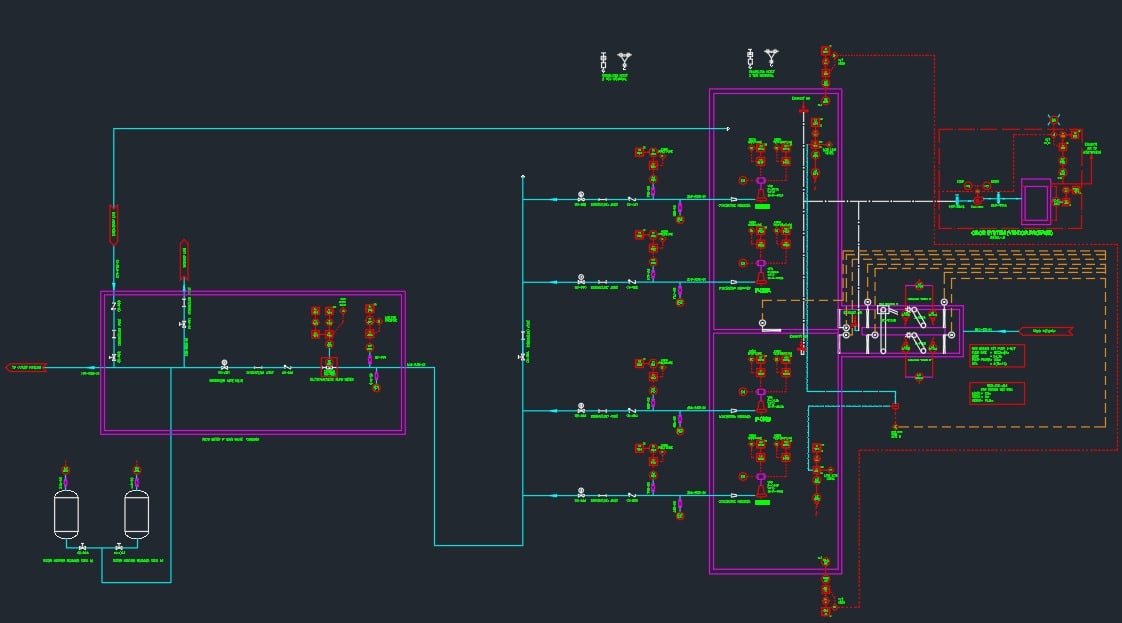Click the instrument bubble on the right tank
1122x623 pixels.
[137, 470]
